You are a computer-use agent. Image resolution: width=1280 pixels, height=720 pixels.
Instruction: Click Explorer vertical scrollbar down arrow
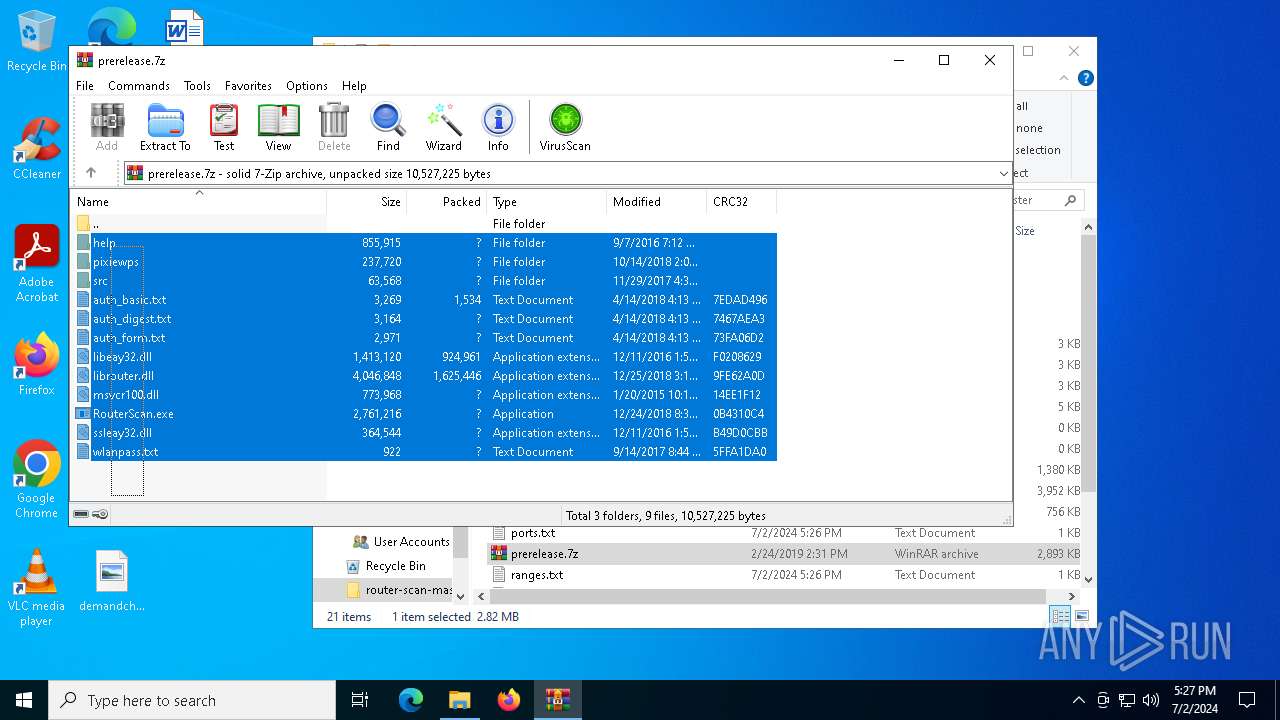pyautogui.click(x=1088, y=579)
